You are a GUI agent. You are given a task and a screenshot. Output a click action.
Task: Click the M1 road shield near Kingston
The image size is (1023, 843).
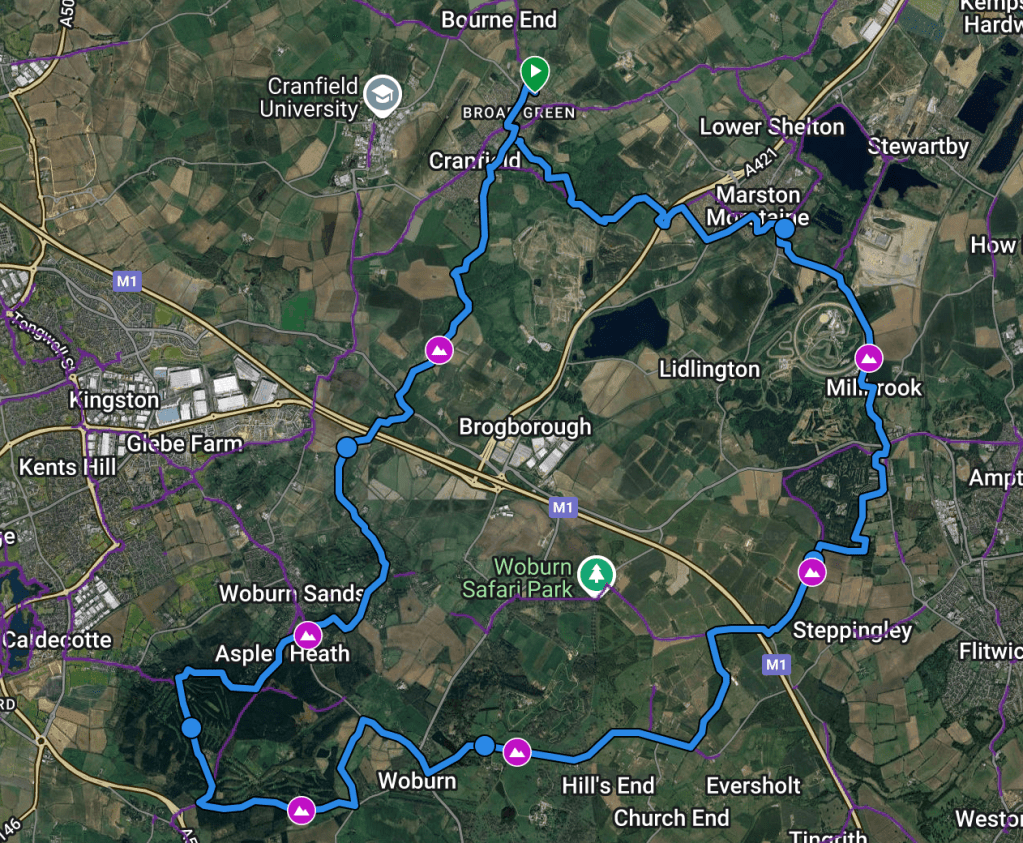[127, 281]
